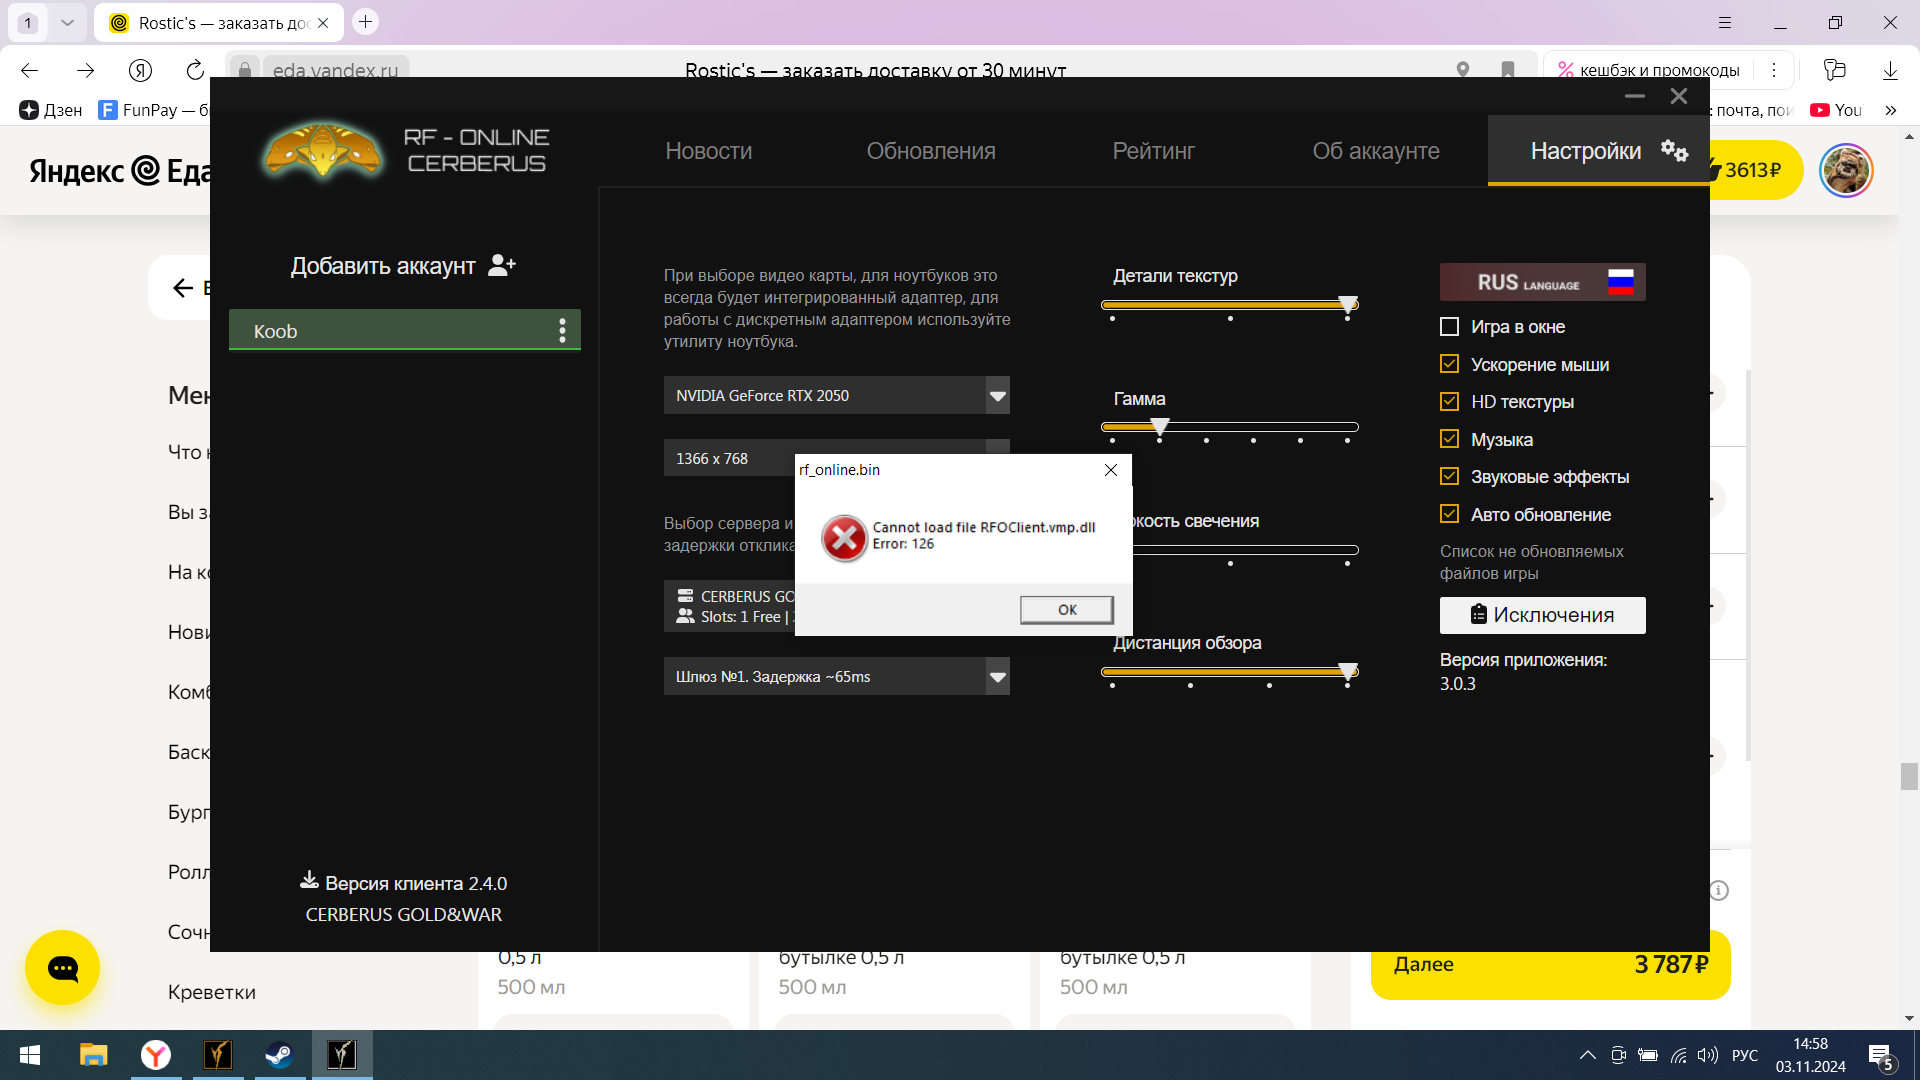Click the Далее 3 787₽ checkout button
The width and height of the screenshot is (1920, 1080).
[1550, 965]
